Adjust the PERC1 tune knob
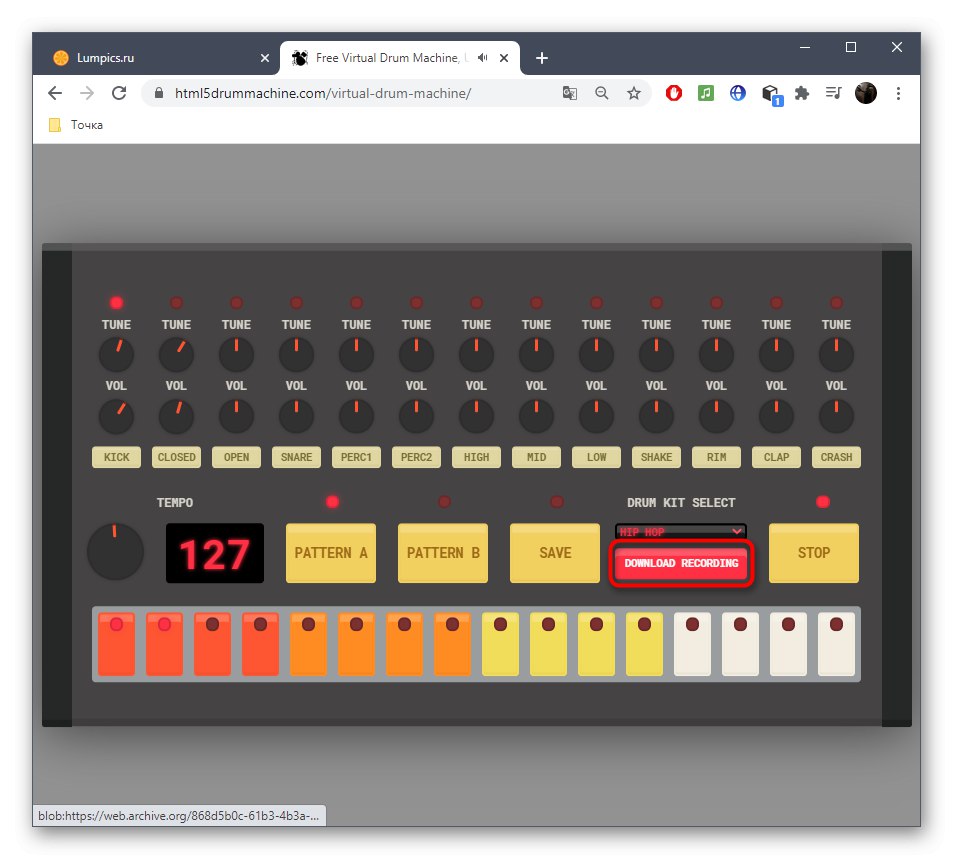 [356, 354]
